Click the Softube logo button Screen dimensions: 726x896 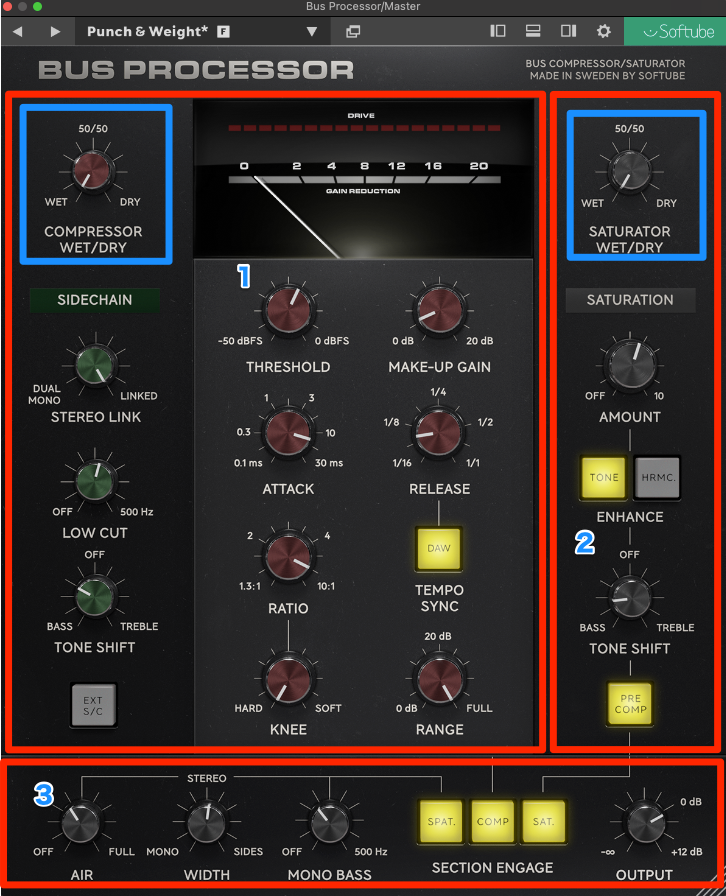(676, 32)
